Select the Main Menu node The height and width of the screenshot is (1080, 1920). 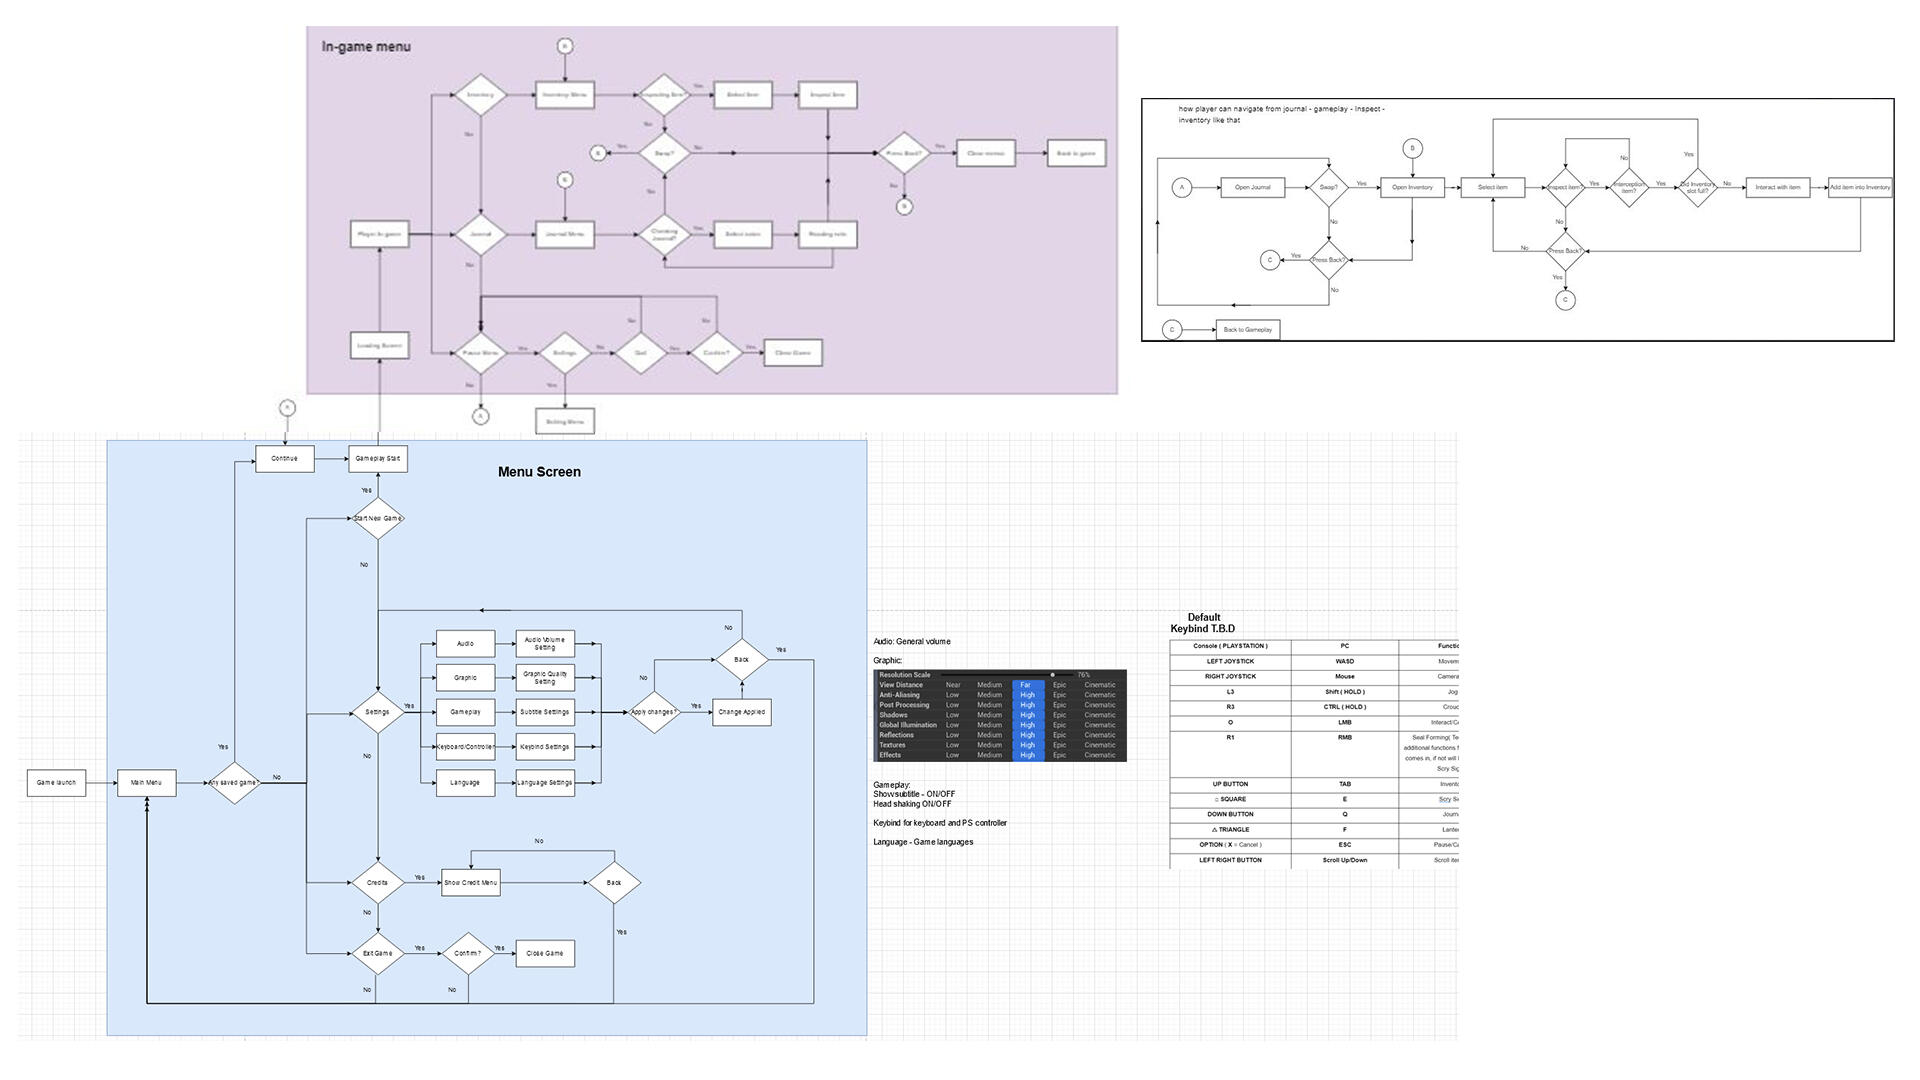146,783
